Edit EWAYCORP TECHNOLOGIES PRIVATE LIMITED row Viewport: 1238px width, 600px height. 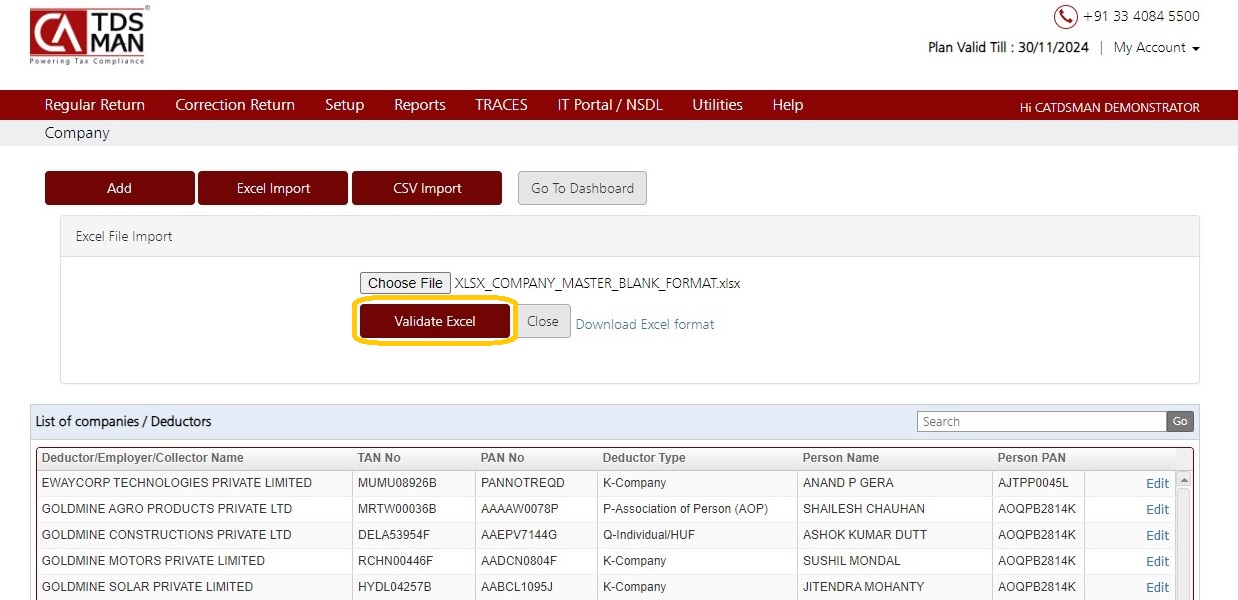click(x=1157, y=483)
